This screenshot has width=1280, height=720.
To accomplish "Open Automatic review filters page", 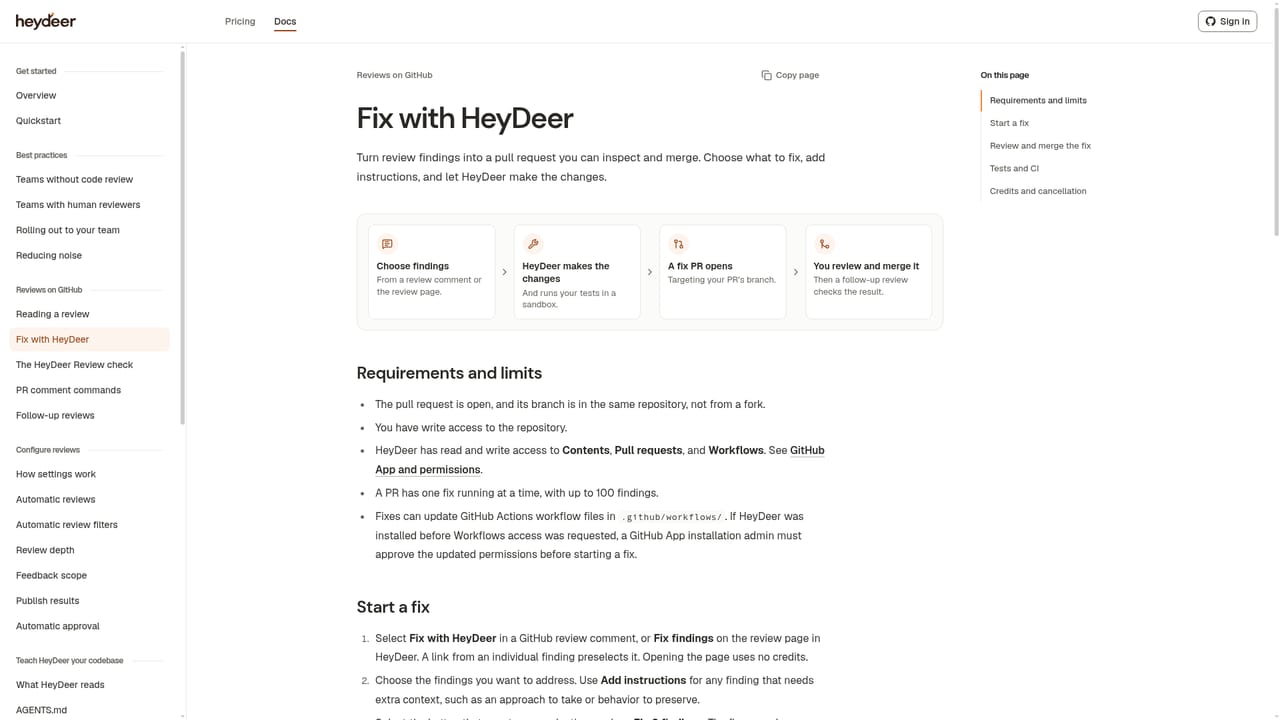I will coord(89,525).
